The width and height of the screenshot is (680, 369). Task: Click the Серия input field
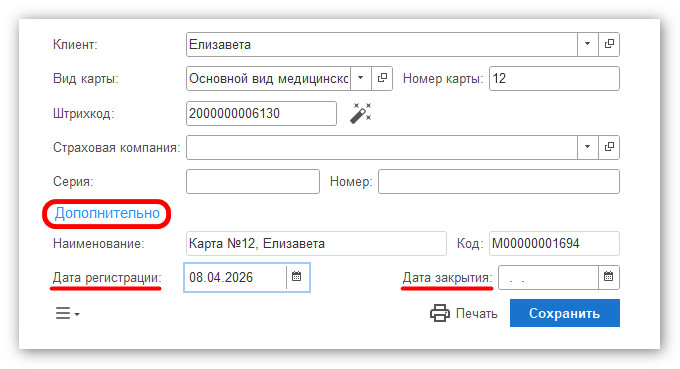coord(253,181)
